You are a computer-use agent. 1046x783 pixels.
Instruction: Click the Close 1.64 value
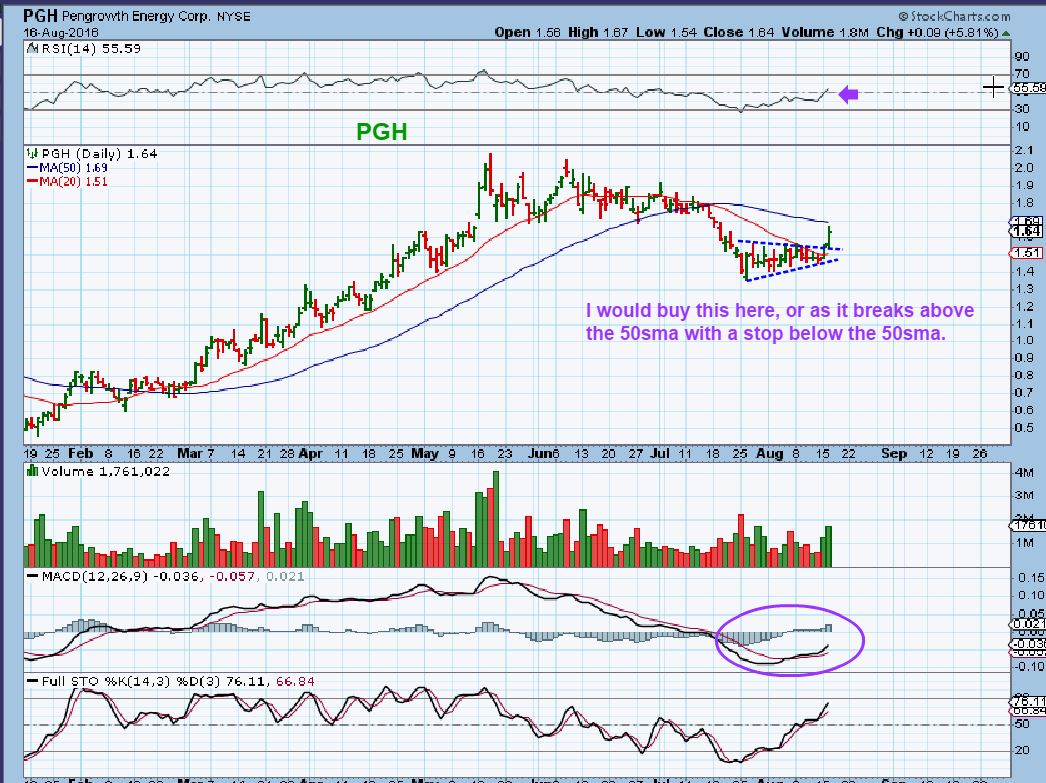coord(739,32)
